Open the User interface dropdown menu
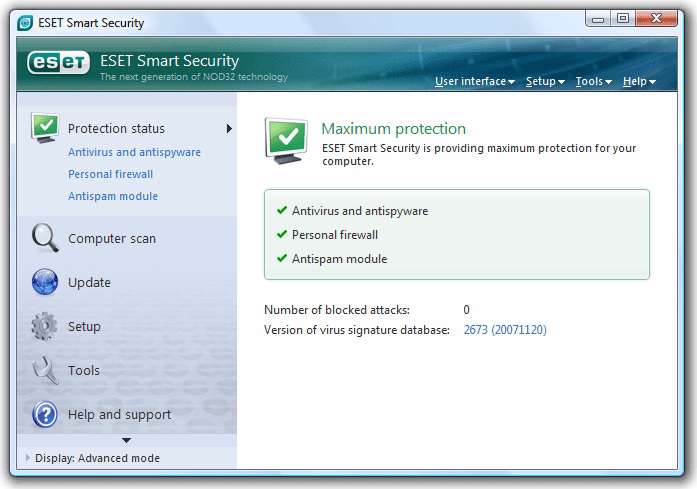Viewport: 697px width, 489px height. (475, 81)
